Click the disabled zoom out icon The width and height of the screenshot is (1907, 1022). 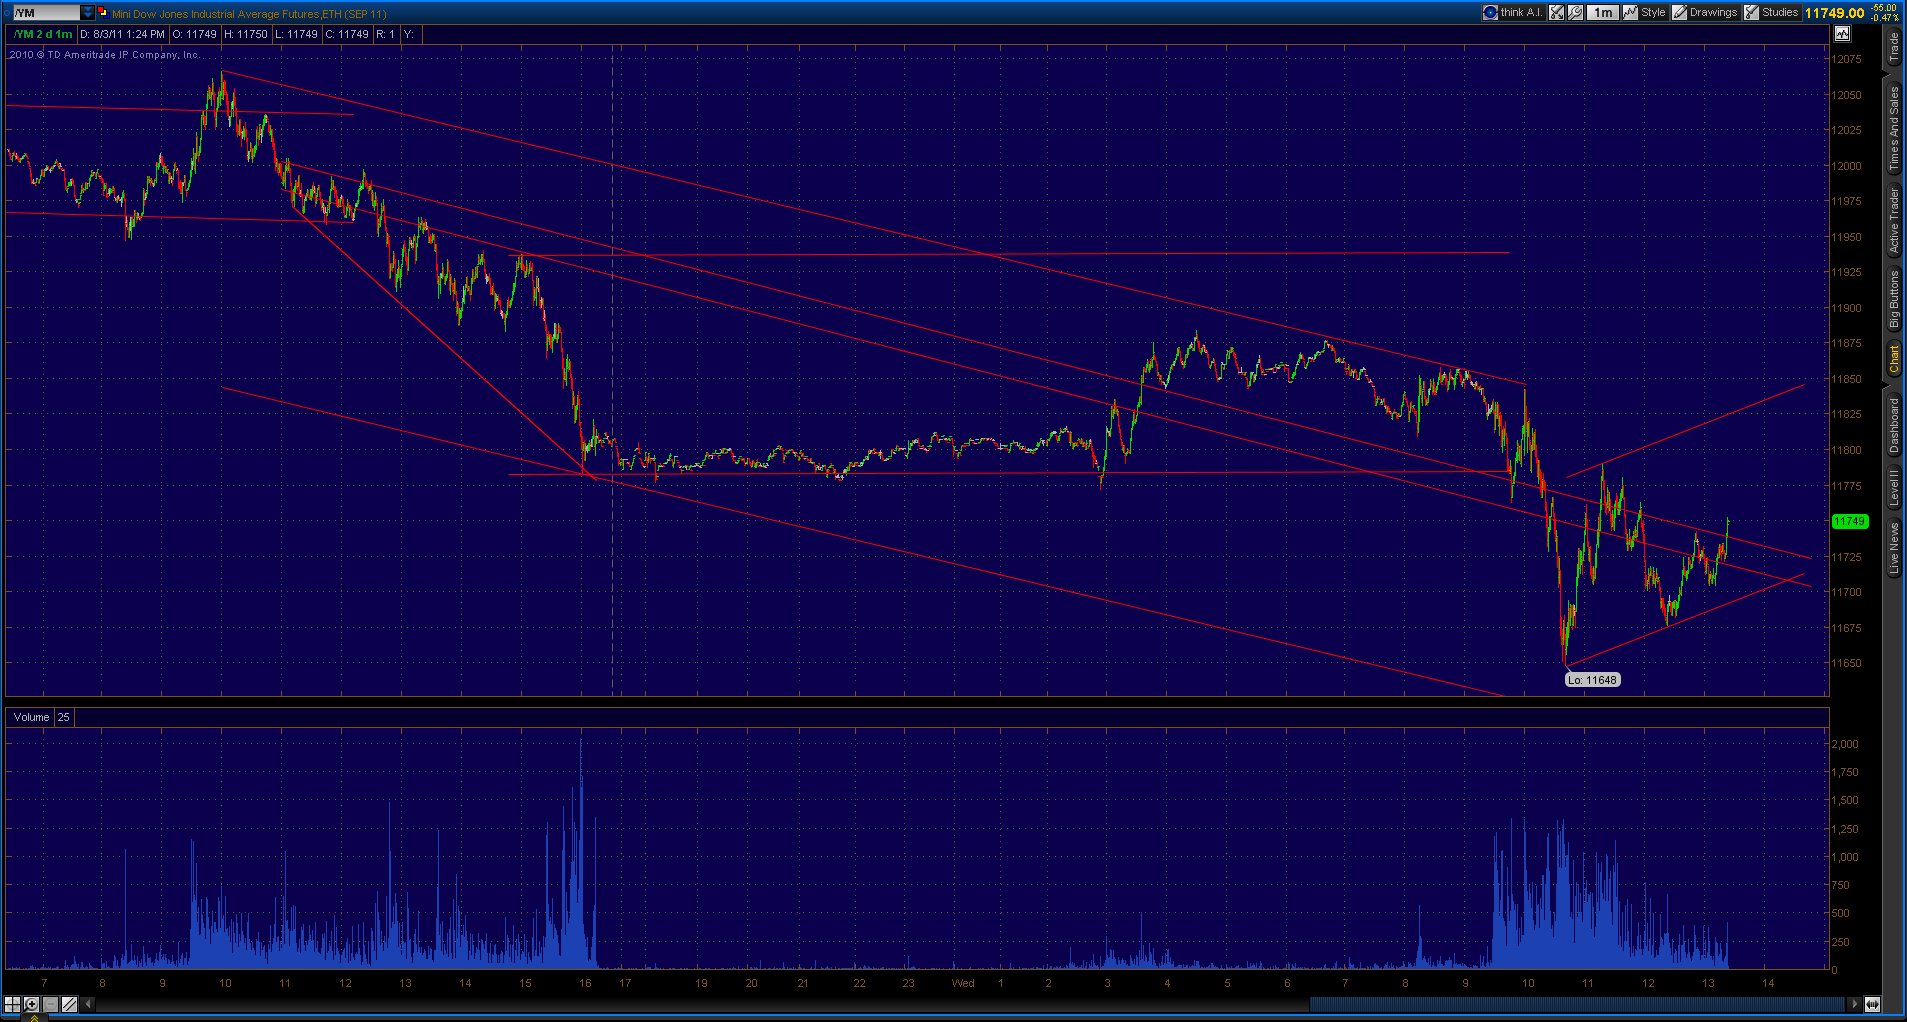point(50,1004)
